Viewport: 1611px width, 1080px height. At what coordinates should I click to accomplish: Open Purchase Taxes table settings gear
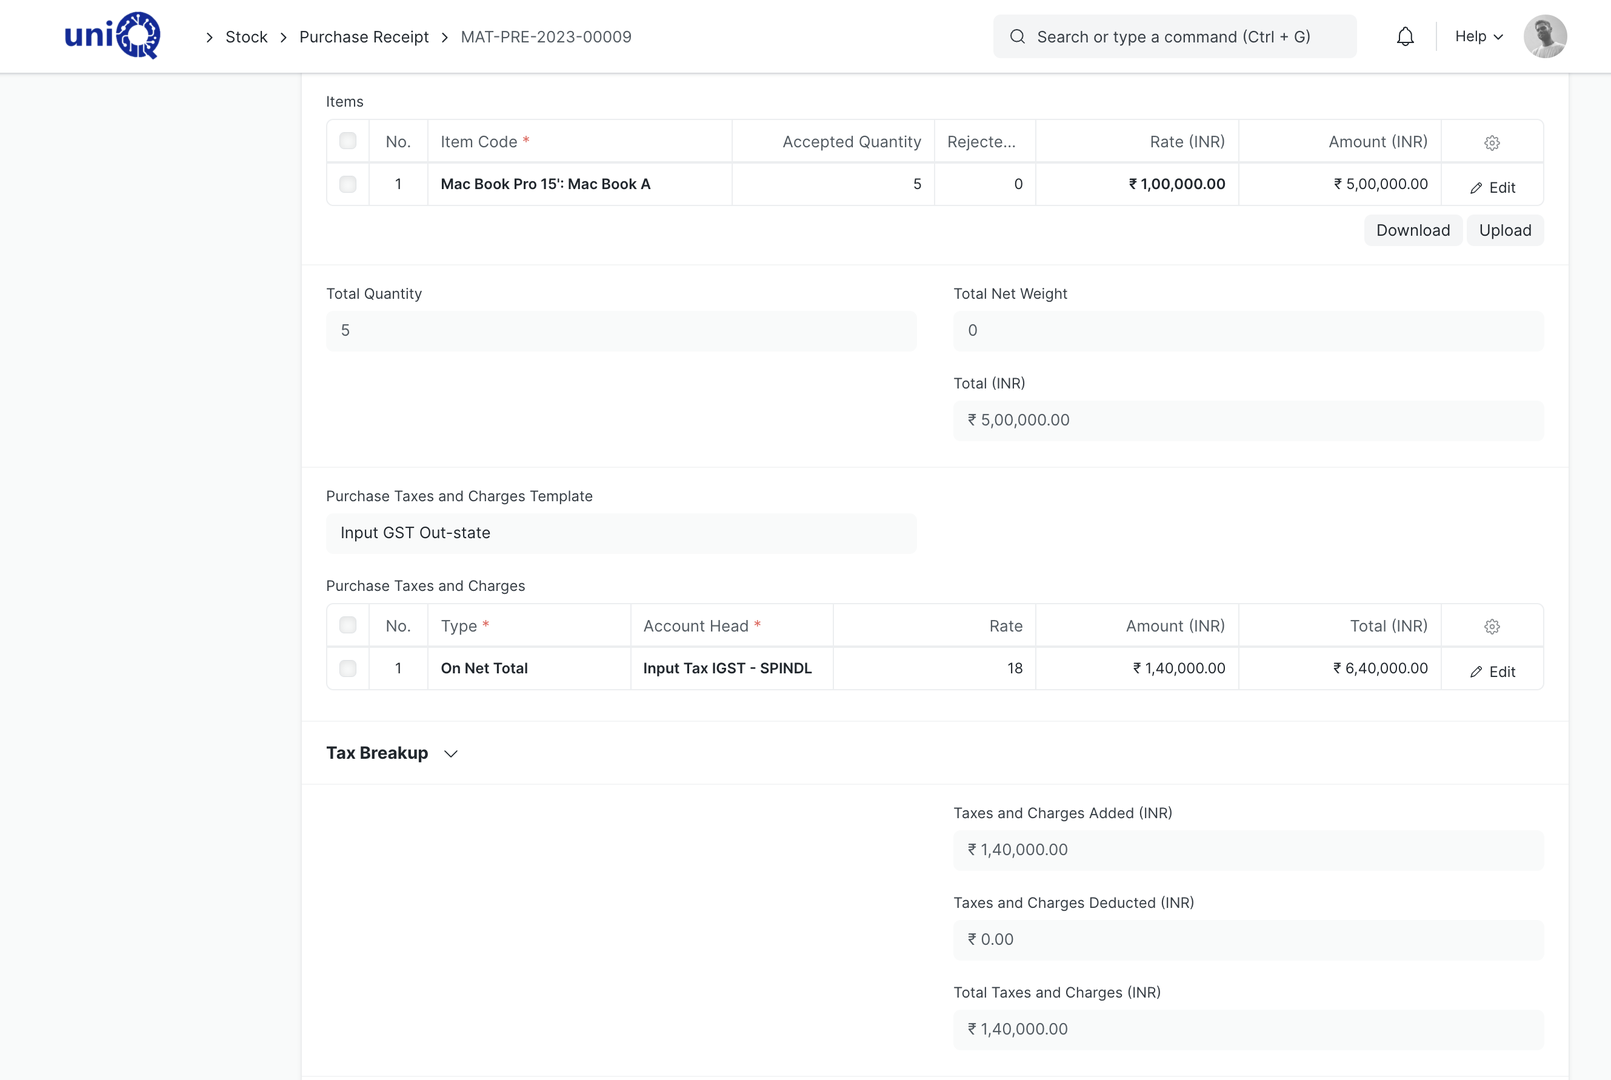(1492, 627)
